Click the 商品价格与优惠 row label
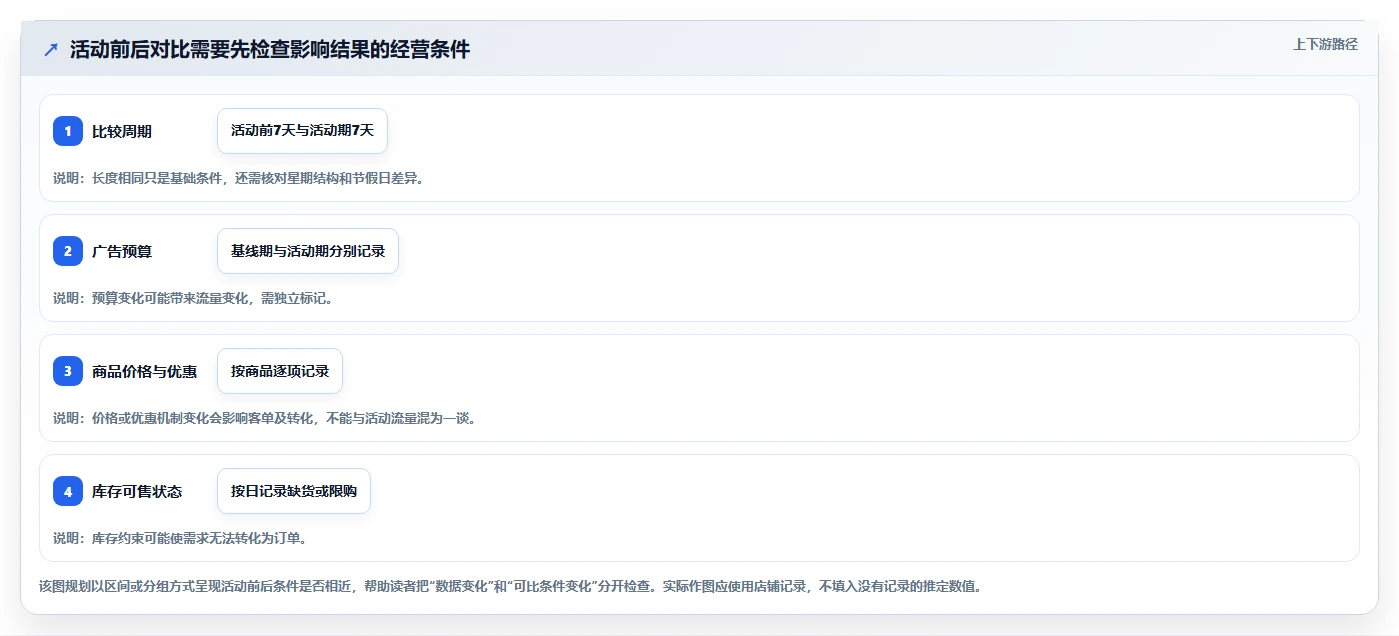 pyautogui.click(x=144, y=371)
